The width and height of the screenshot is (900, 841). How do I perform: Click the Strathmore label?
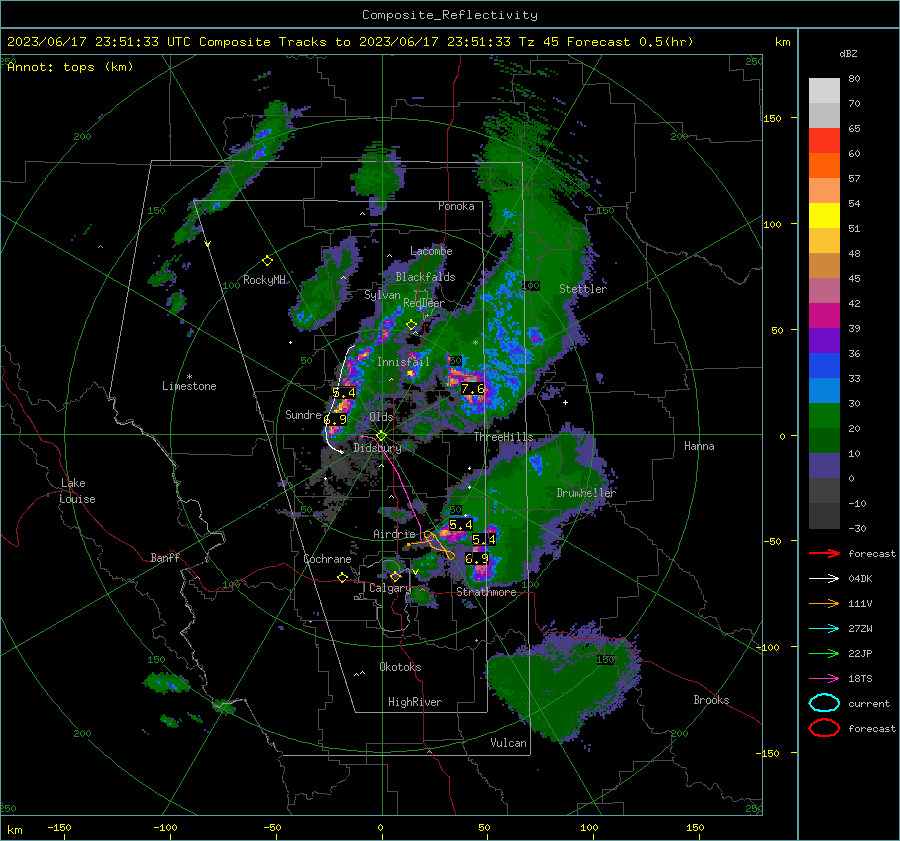click(x=486, y=592)
